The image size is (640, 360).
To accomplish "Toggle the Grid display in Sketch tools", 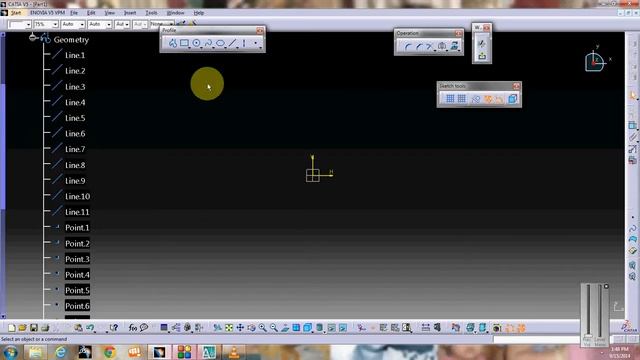I will coord(450,99).
